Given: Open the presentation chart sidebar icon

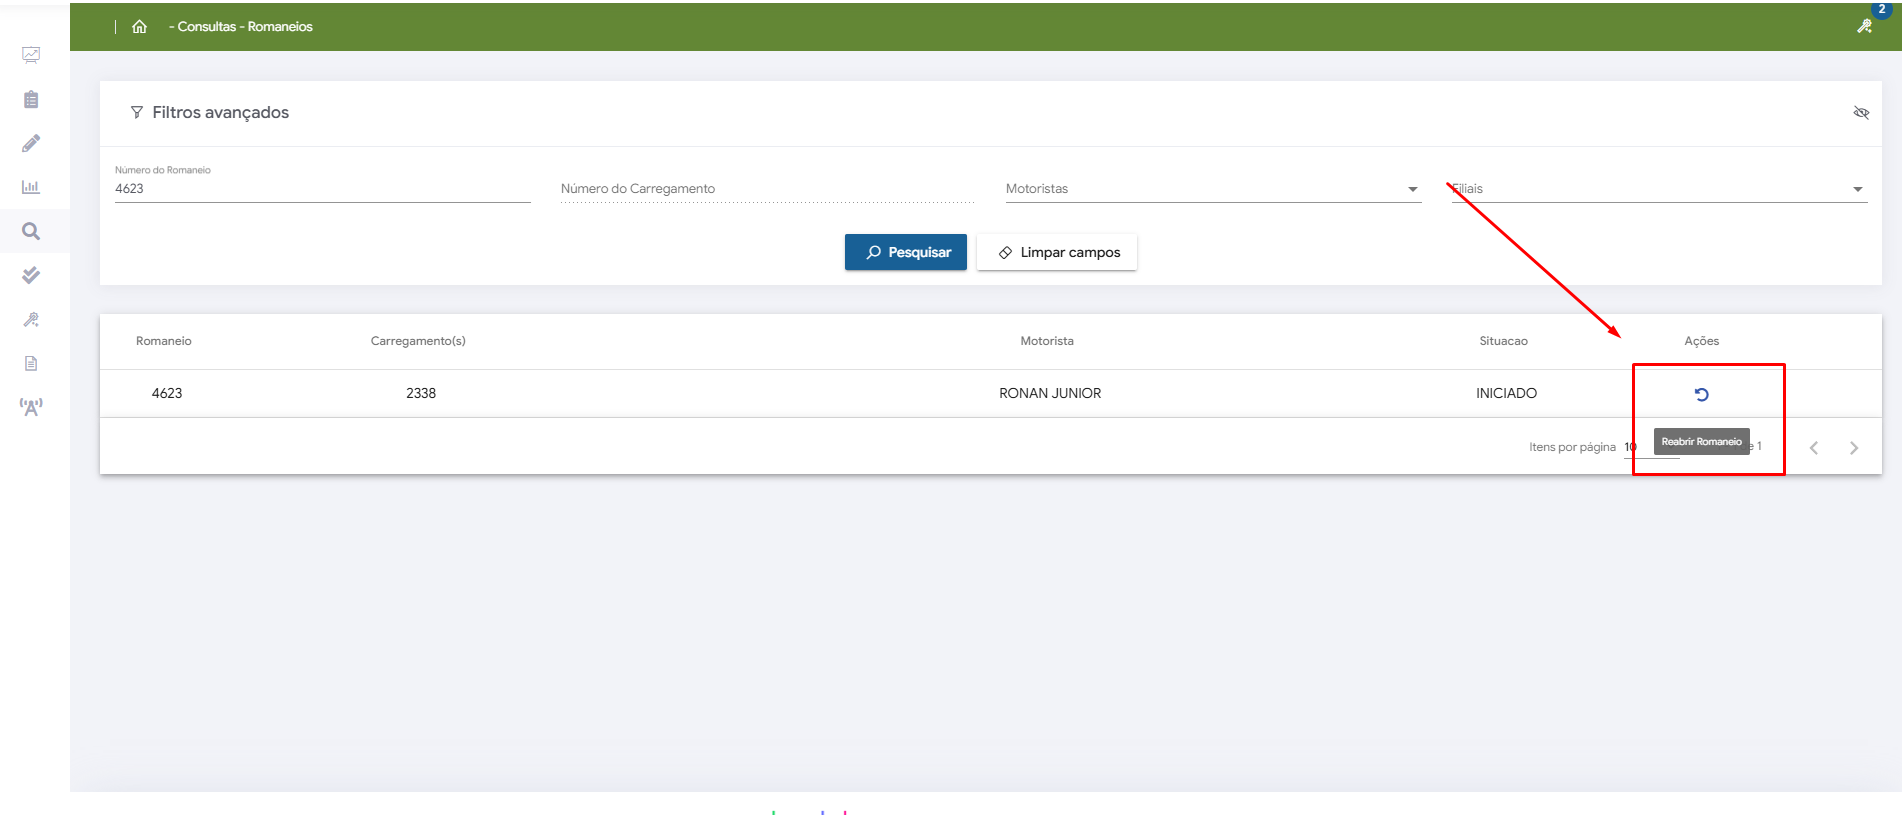Looking at the screenshot, I should click(x=31, y=55).
